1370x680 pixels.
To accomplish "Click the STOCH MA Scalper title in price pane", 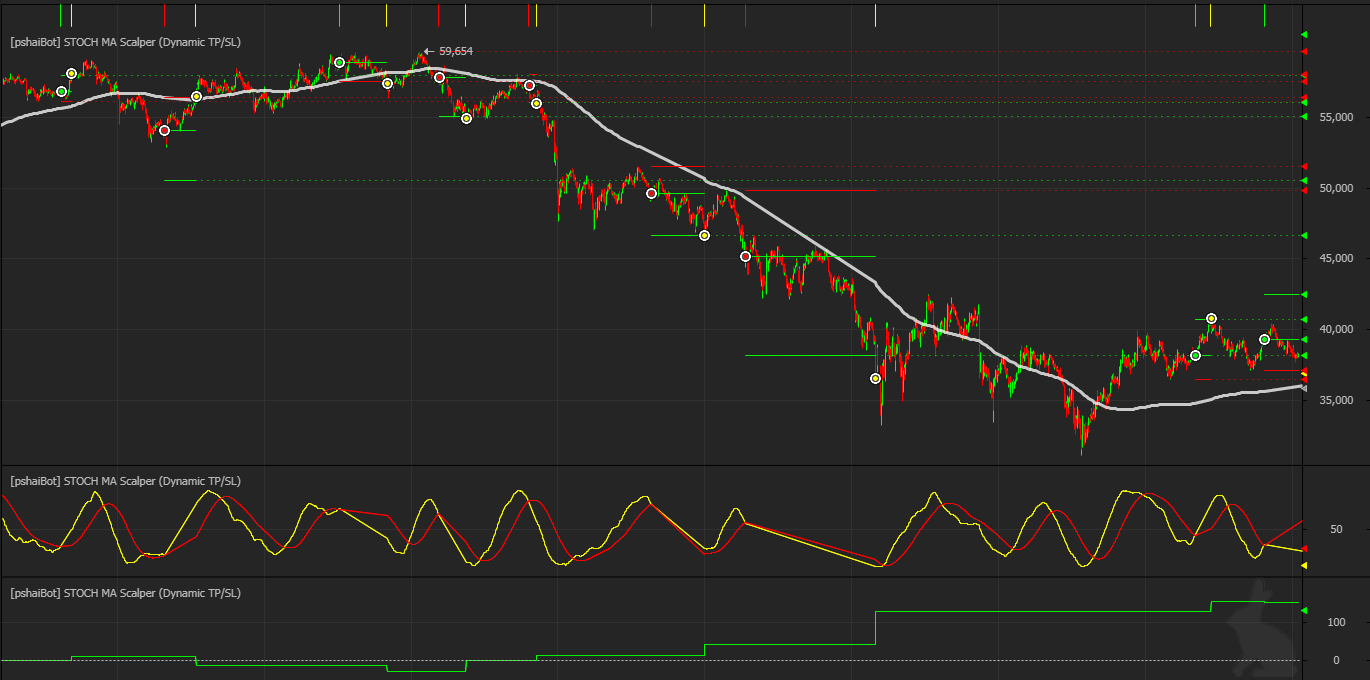I will [x=125, y=42].
